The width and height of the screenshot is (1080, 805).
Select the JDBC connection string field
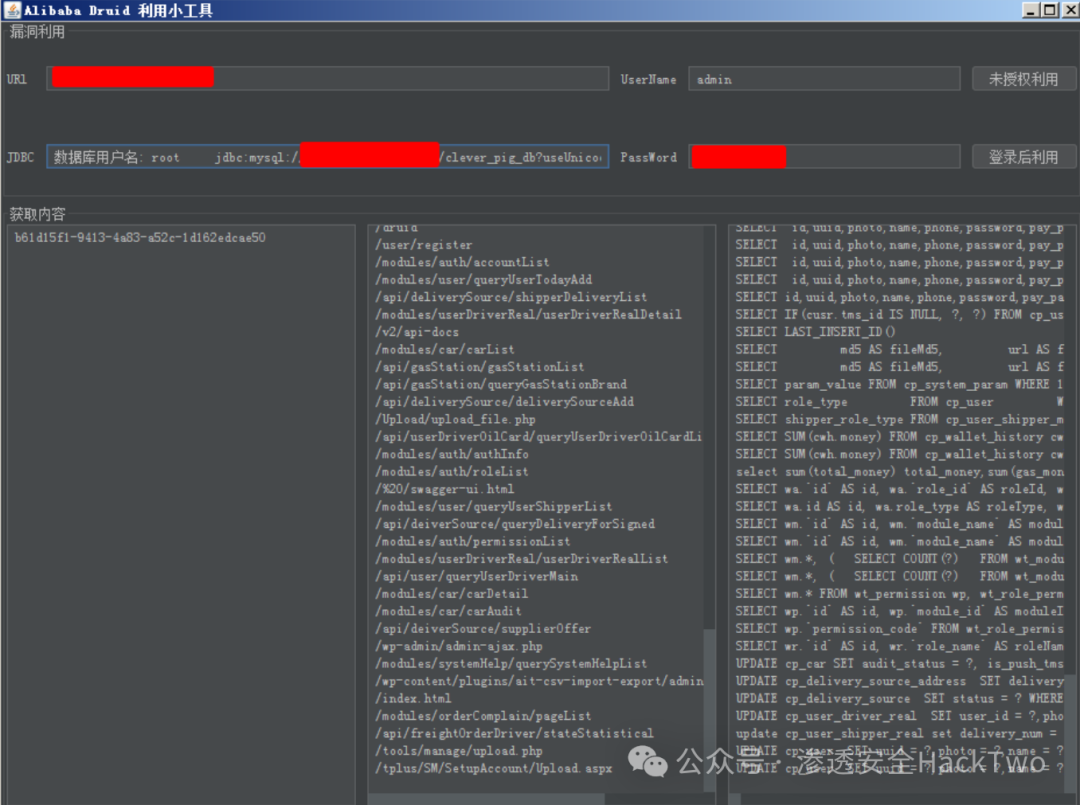point(328,157)
